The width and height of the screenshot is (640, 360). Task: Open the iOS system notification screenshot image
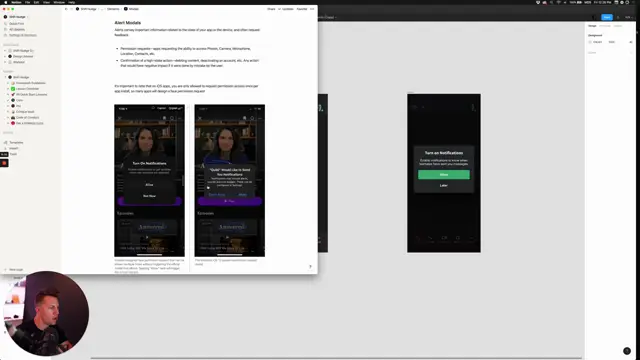tap(230, 180)
